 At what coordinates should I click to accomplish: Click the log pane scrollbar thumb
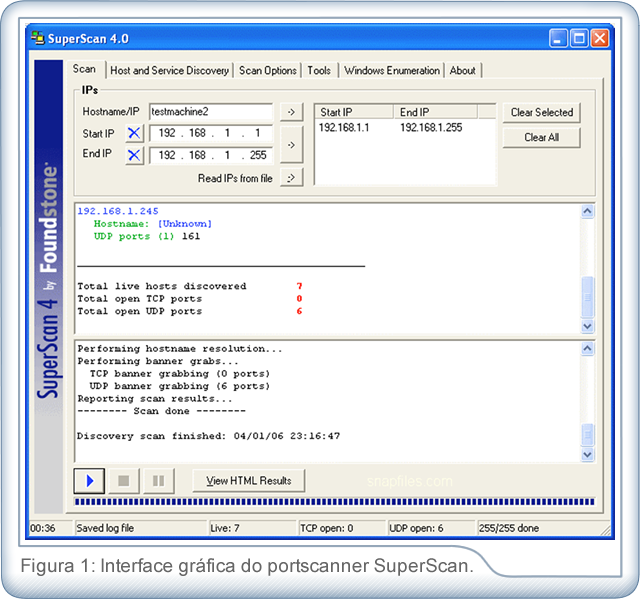(587, 435)
